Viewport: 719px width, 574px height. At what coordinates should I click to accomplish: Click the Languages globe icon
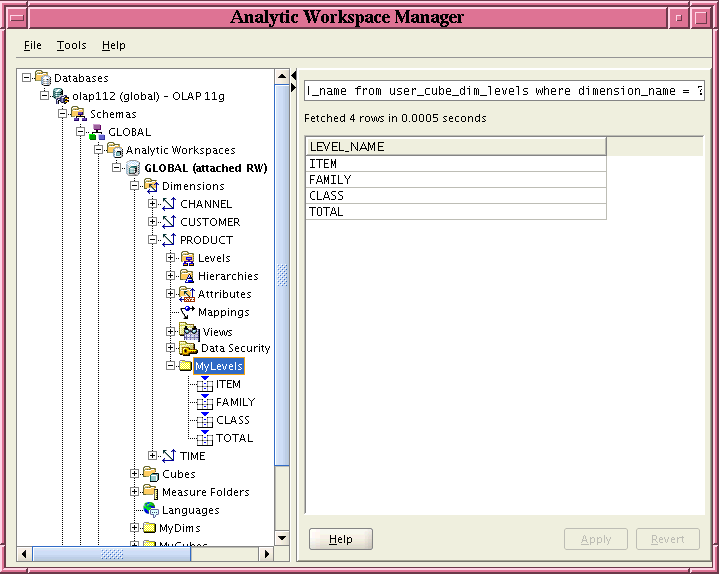coord(150,510)
